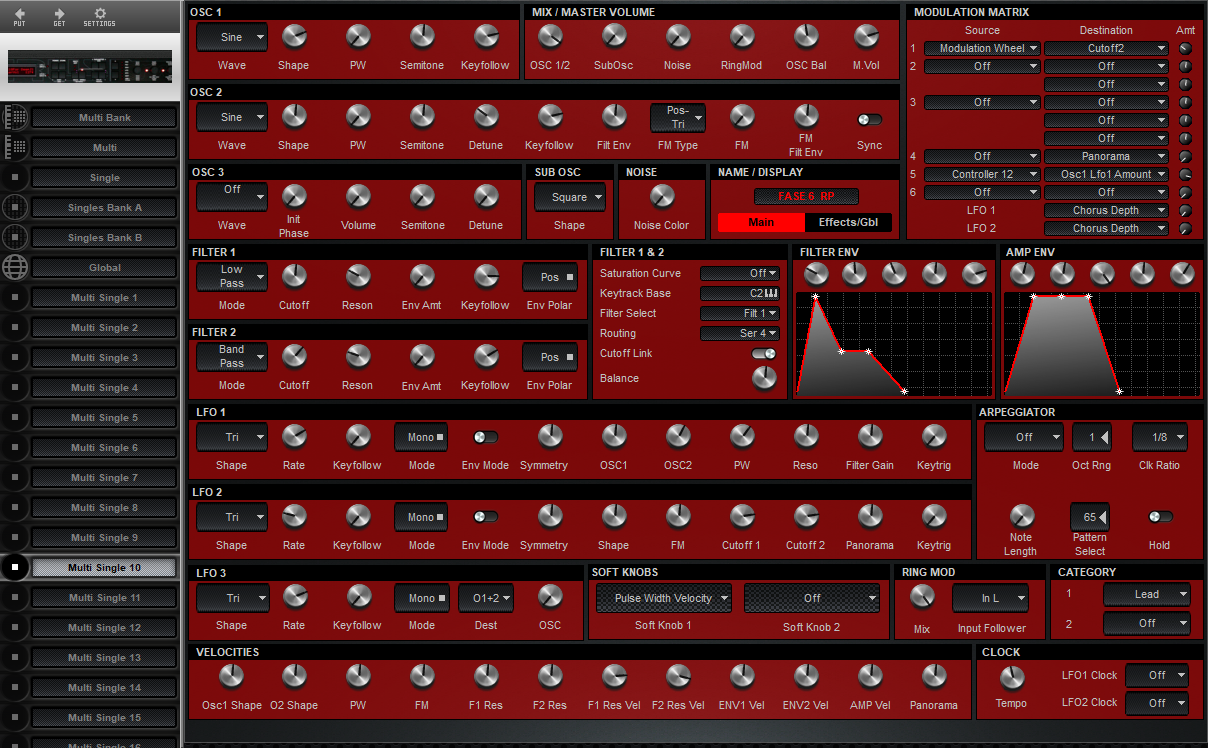Image resolution: width=1208 pixels, height=748 pixels.
Task: Switch to the Effects/Gbl tab
Action: tap(848, 222)
